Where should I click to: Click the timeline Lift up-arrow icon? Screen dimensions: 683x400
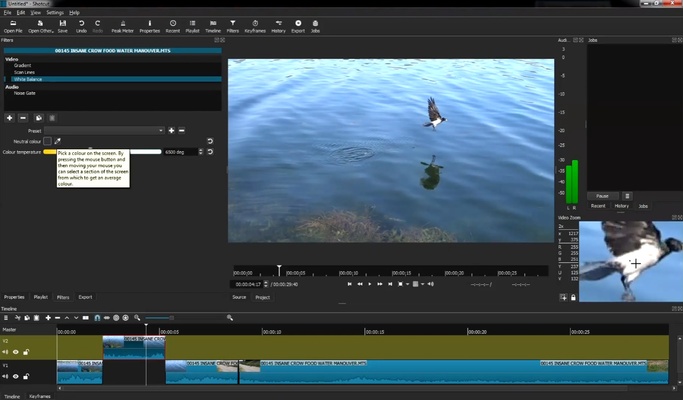pos(67,318)
